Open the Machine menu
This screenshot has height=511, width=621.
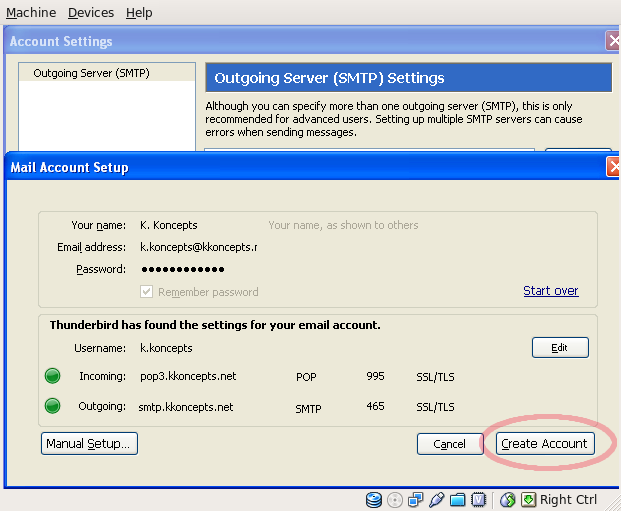click(31, 13)
